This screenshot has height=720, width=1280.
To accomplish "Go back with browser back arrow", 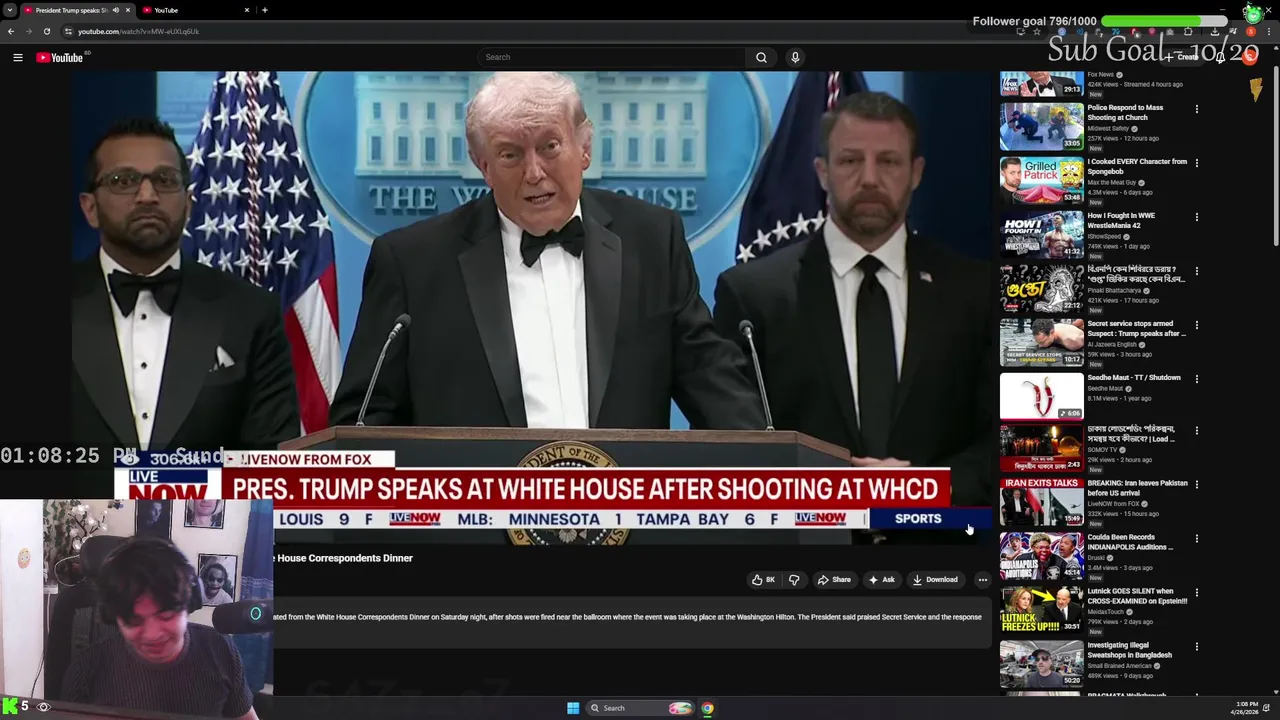I will [x=11, y=31].
